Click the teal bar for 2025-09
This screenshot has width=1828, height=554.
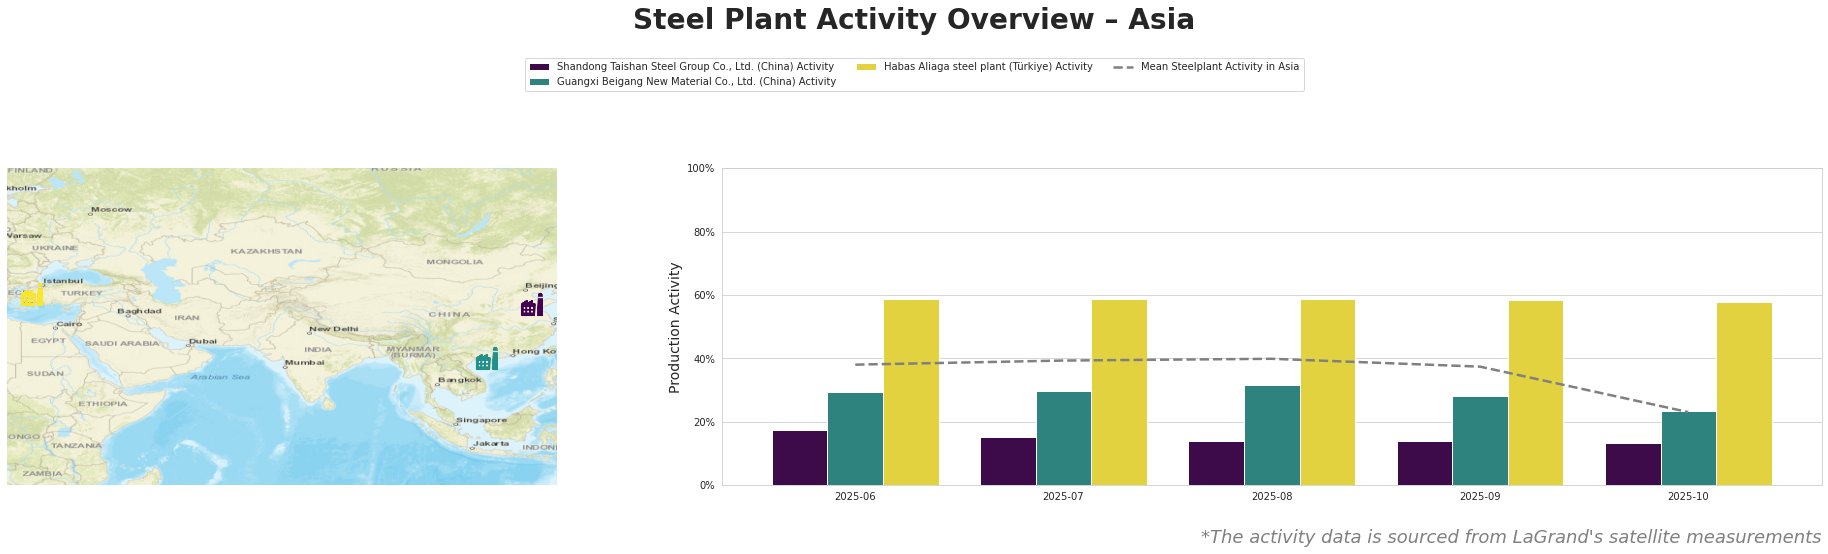tap(1480, 441)
